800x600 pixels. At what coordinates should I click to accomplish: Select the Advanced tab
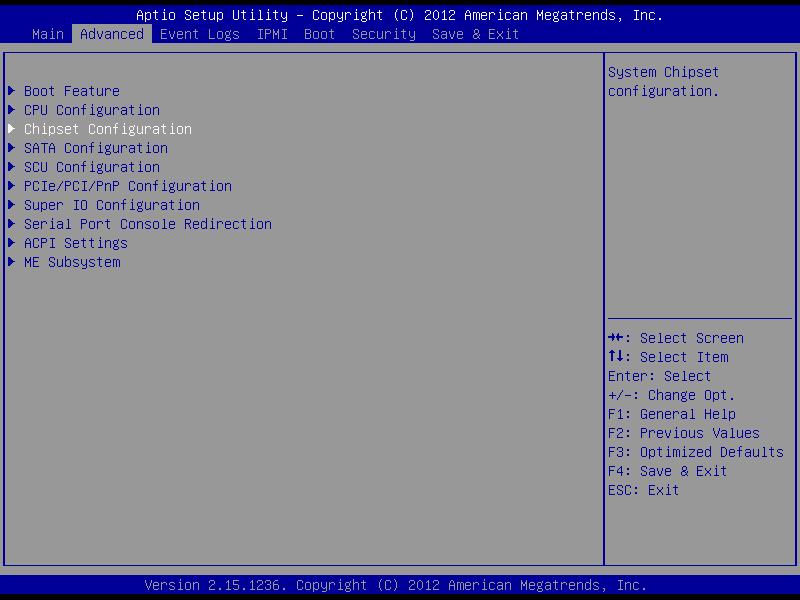pos(111,34)
